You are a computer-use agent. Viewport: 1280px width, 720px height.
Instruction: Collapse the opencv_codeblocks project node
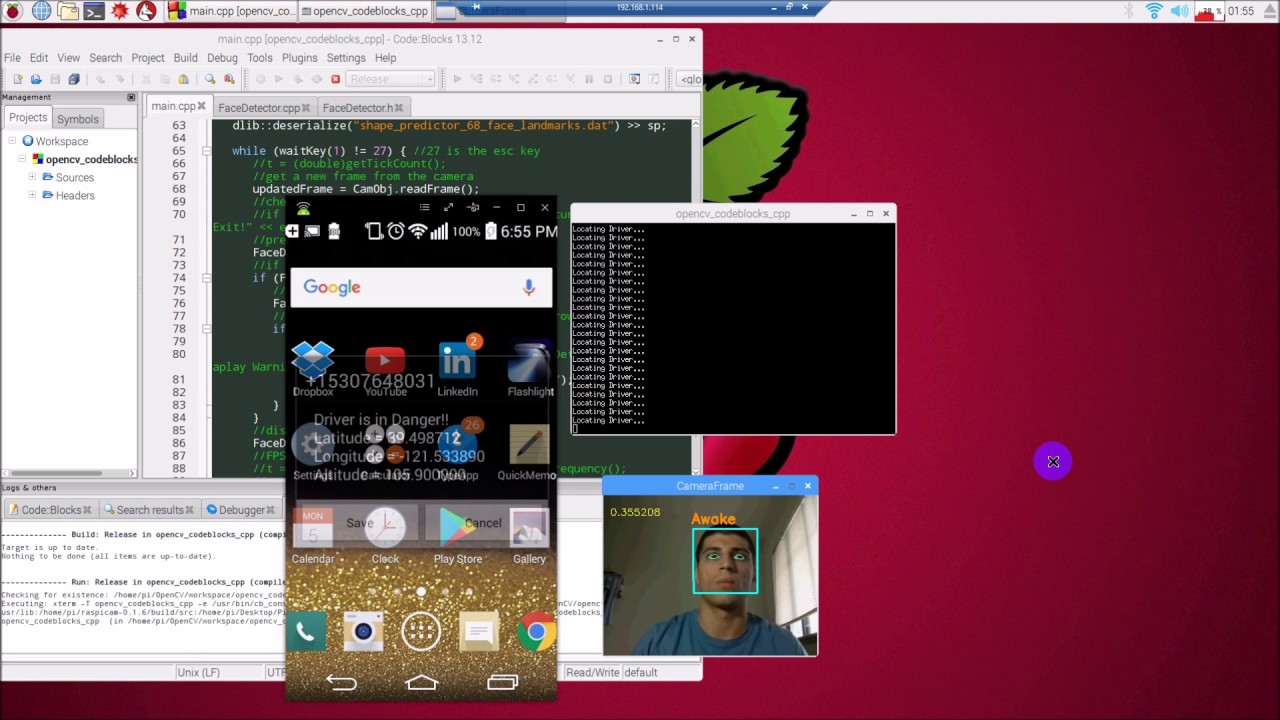click(x=22, y=159)
